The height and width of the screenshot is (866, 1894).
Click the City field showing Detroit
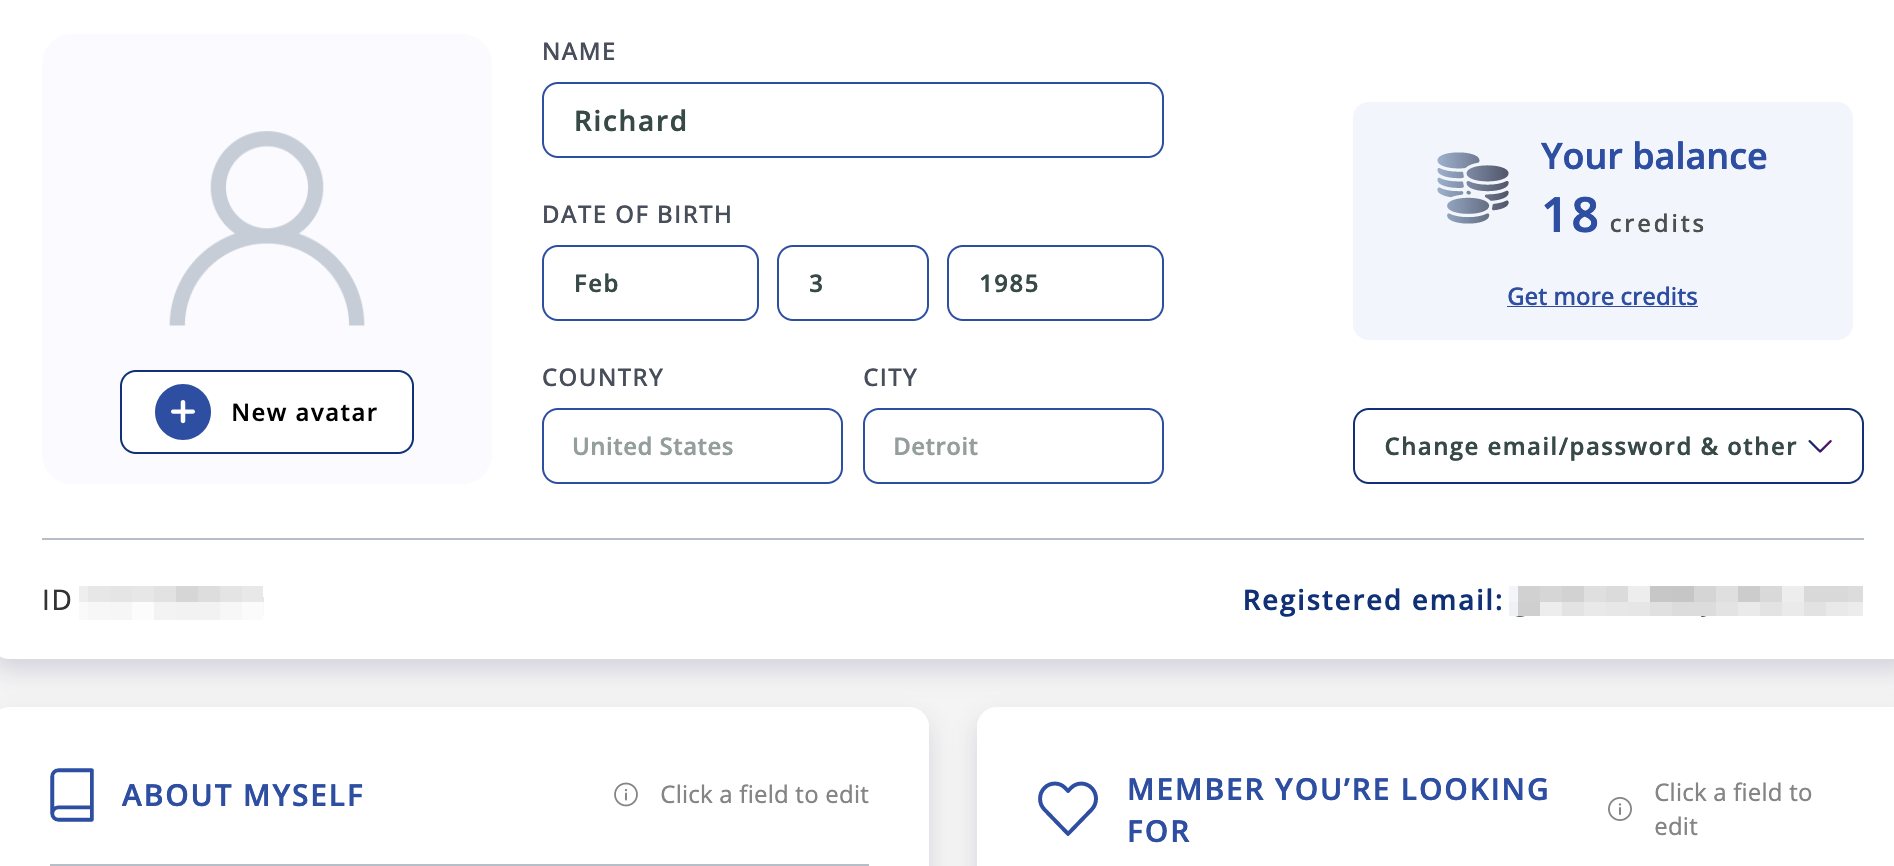tap(1012, 446)
